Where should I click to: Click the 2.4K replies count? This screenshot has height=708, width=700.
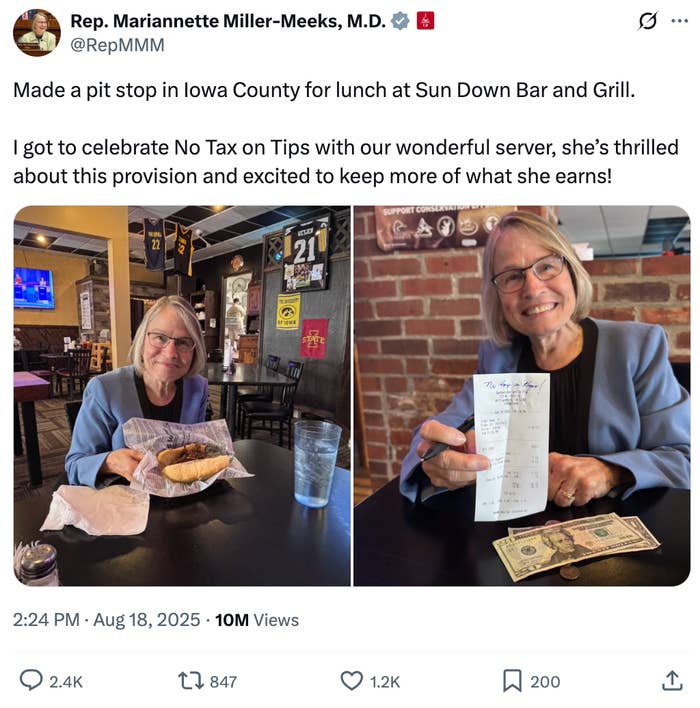click(66, 681)
